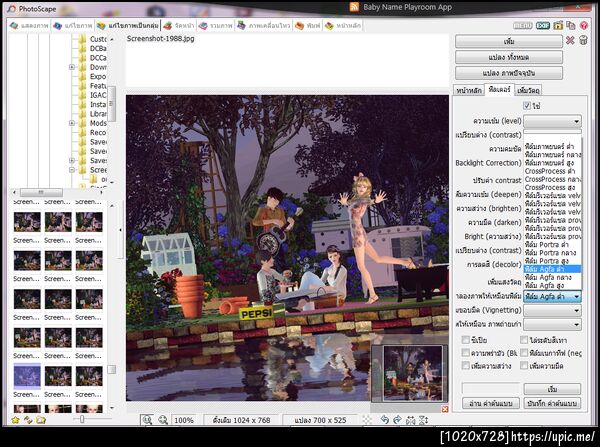The height and width of the screenshot is (447, 600).
Task: Enable the เพิ่มความมืด checkbox
Action: (x=524, y=365)
